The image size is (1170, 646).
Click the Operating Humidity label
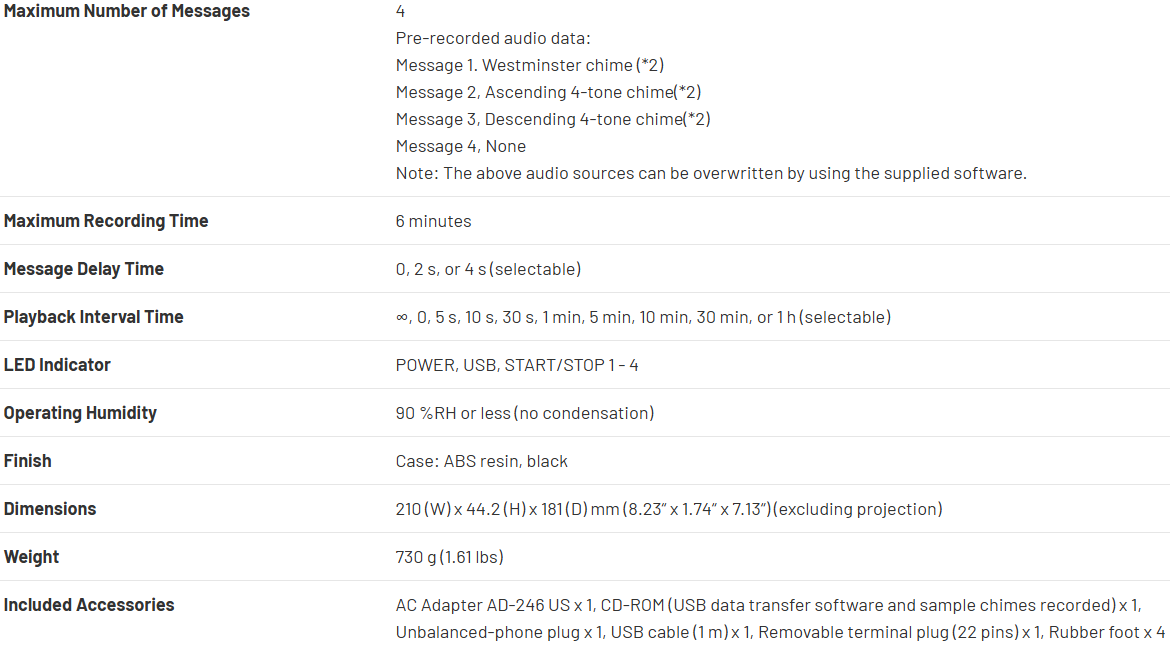[80, 413]
